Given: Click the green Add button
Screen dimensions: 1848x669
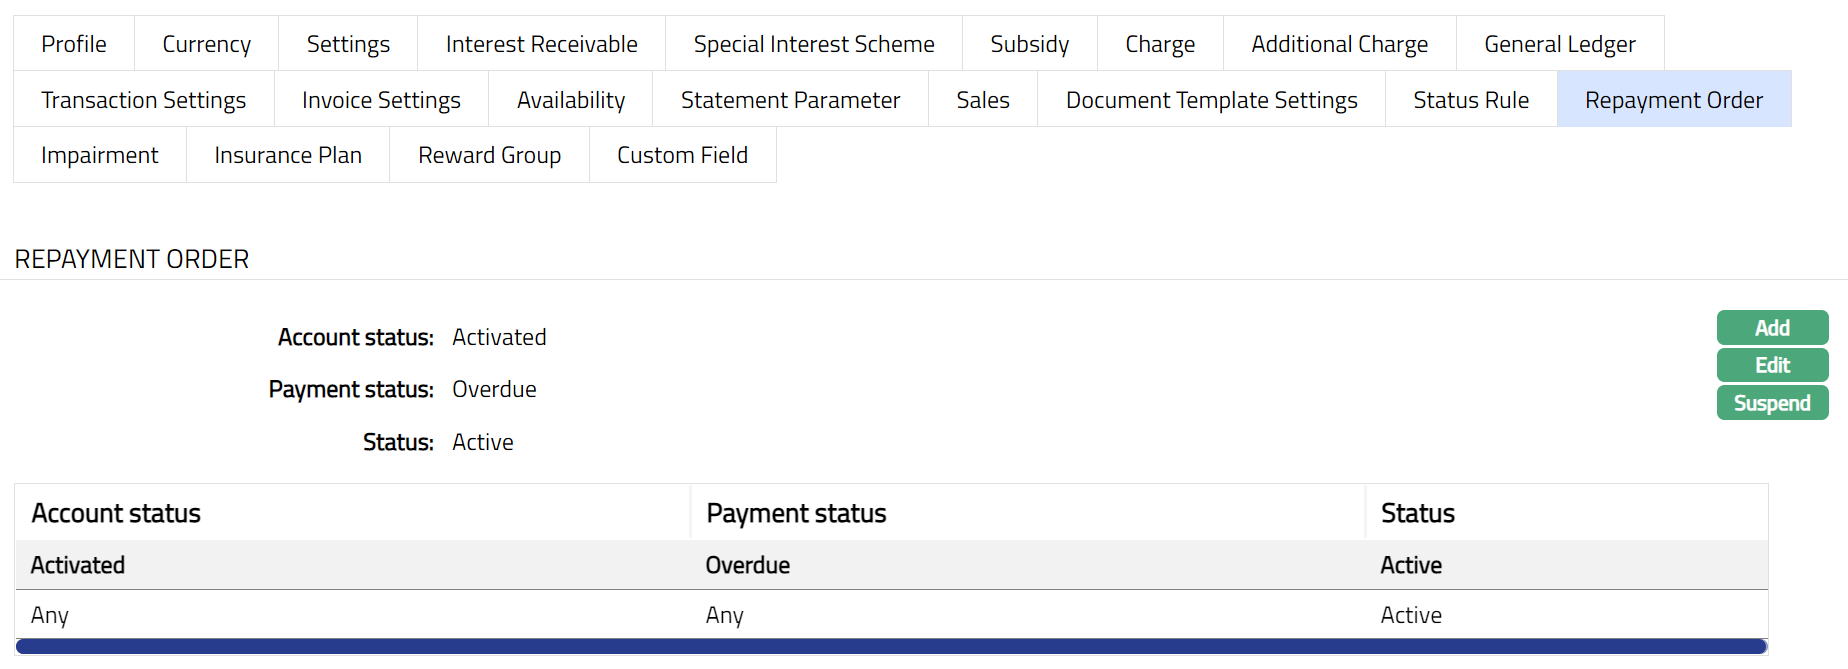Looking at the screenshot, I should click(1771, 328).
